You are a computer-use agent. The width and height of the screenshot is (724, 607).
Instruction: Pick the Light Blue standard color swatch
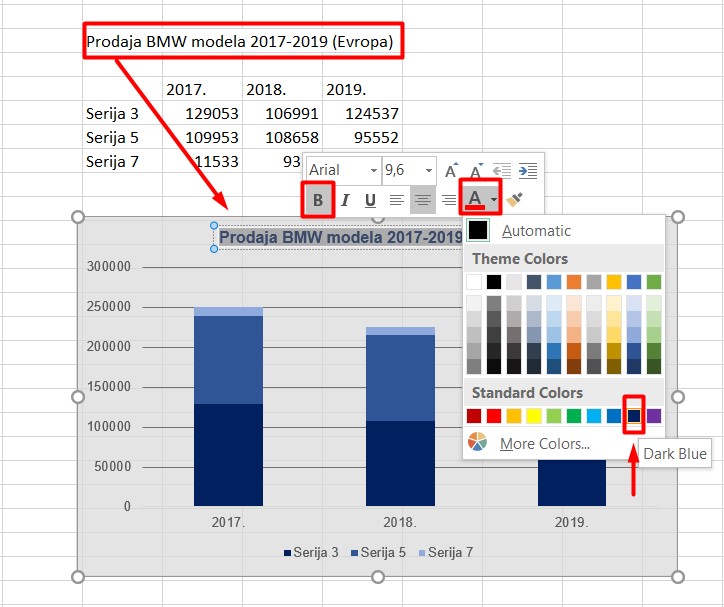point(594,416)
